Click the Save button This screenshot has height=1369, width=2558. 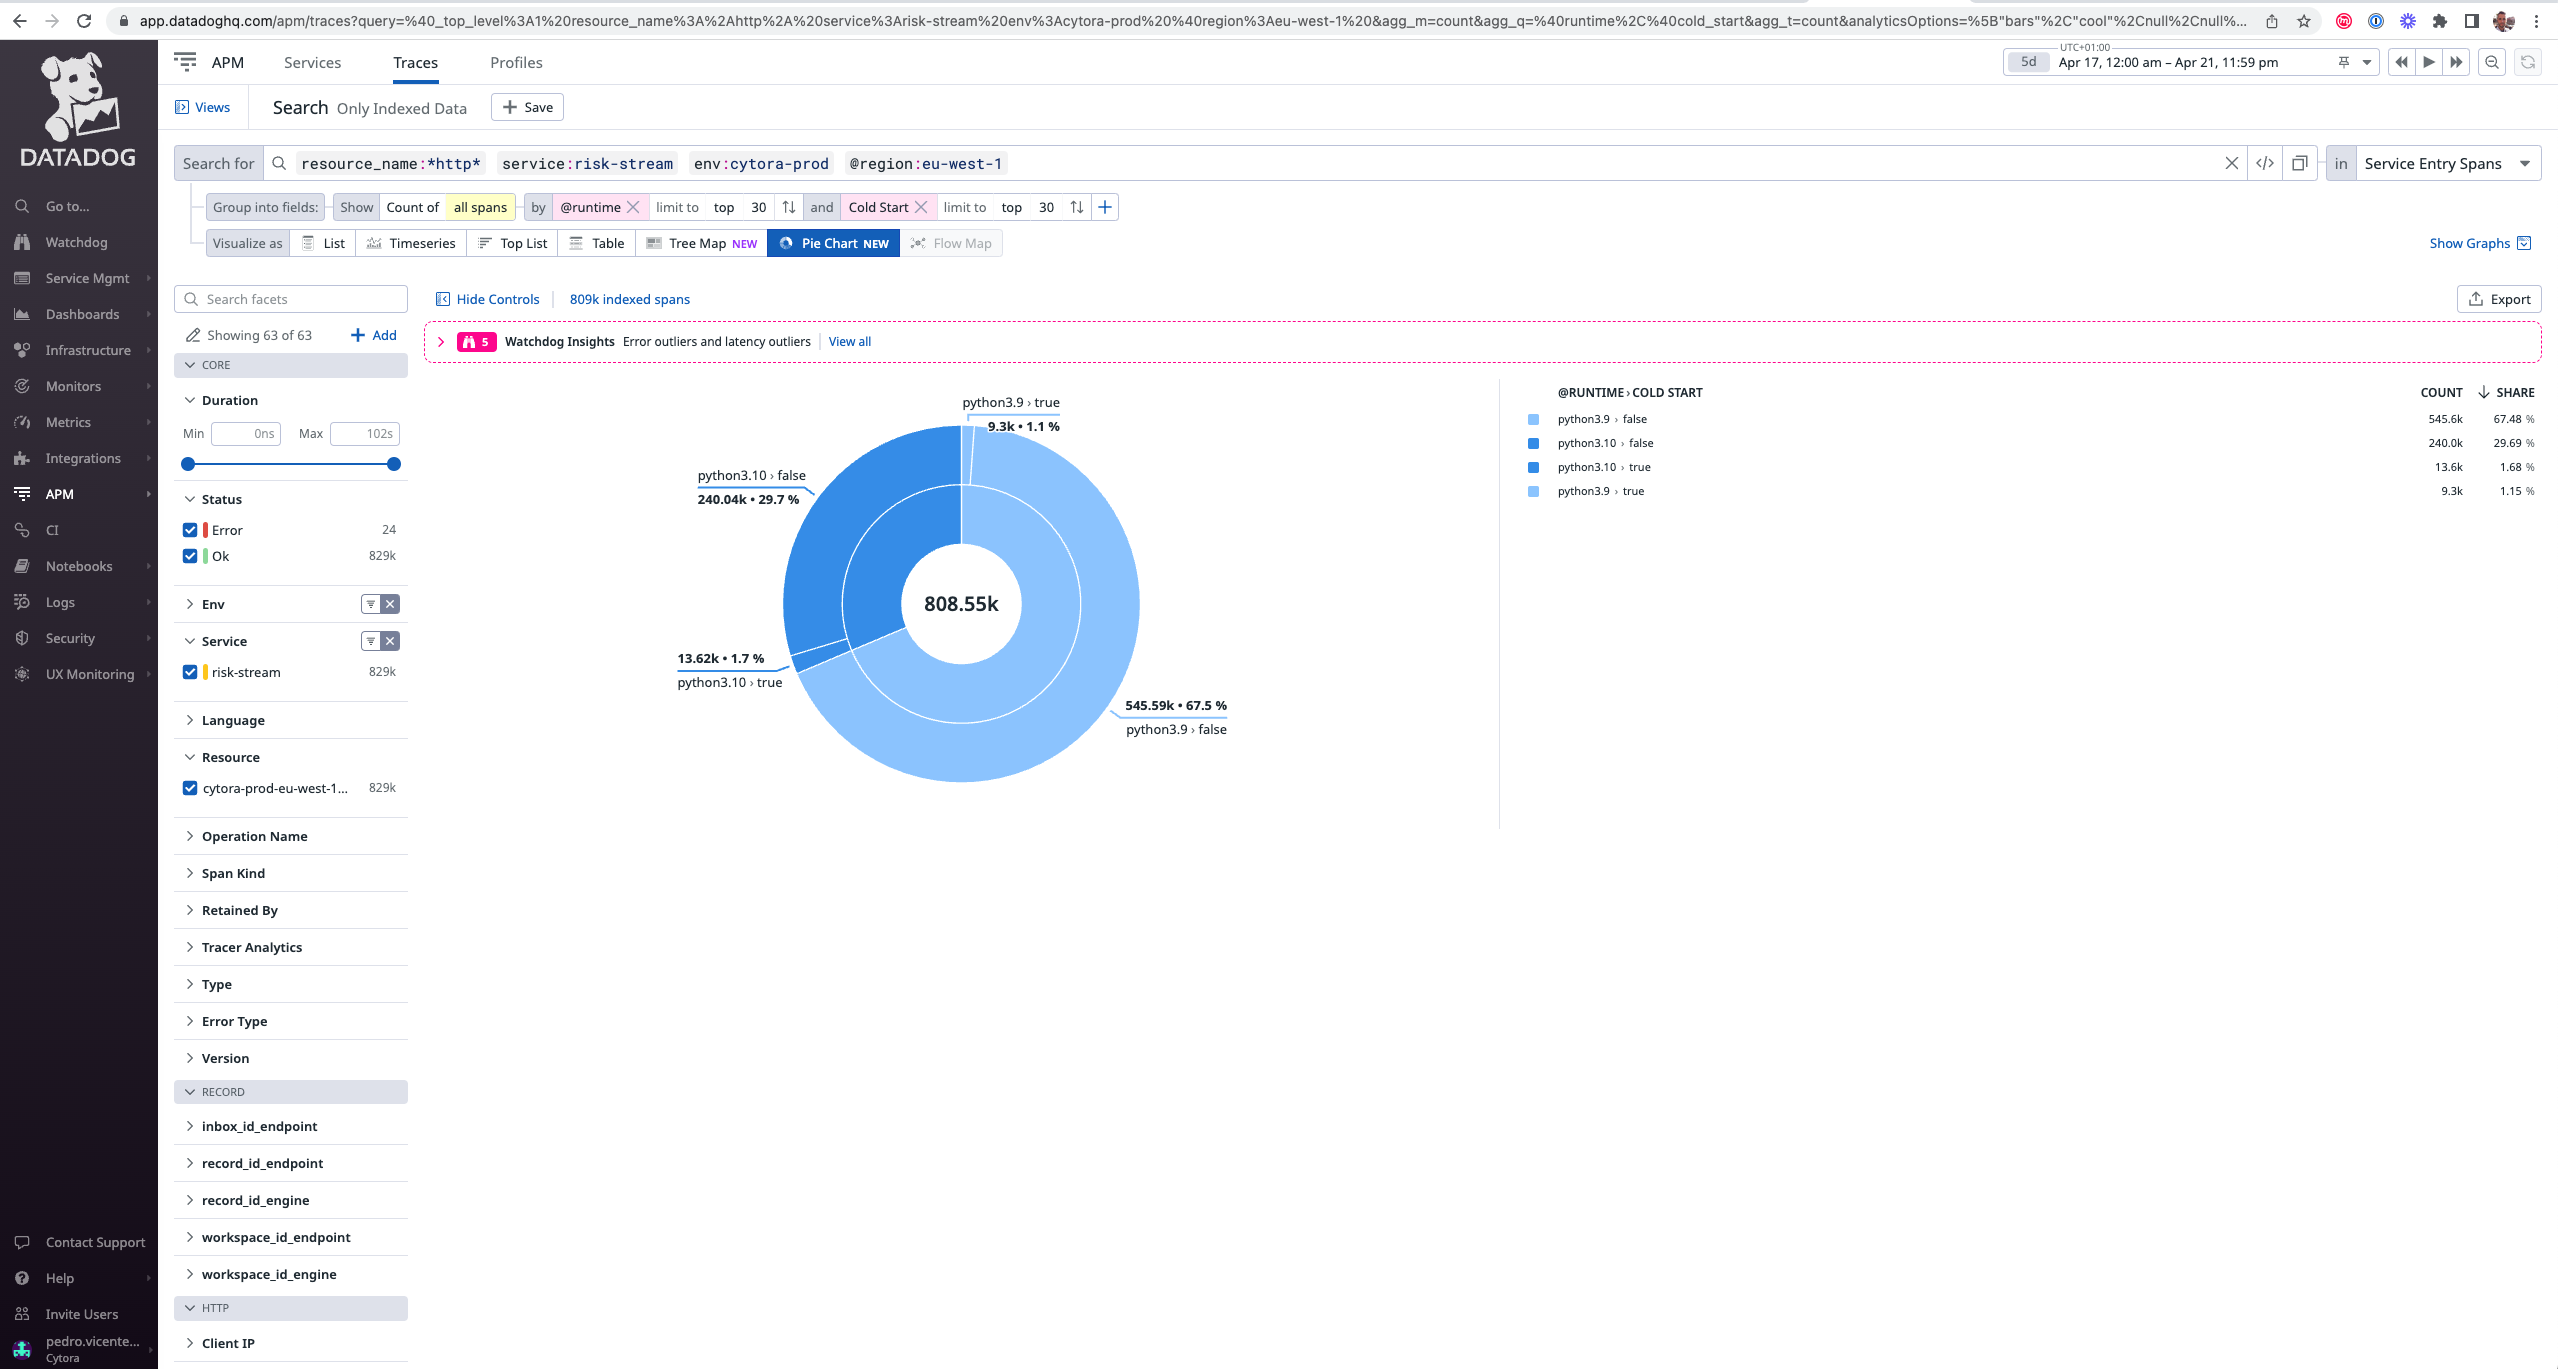tap(527, 107)
